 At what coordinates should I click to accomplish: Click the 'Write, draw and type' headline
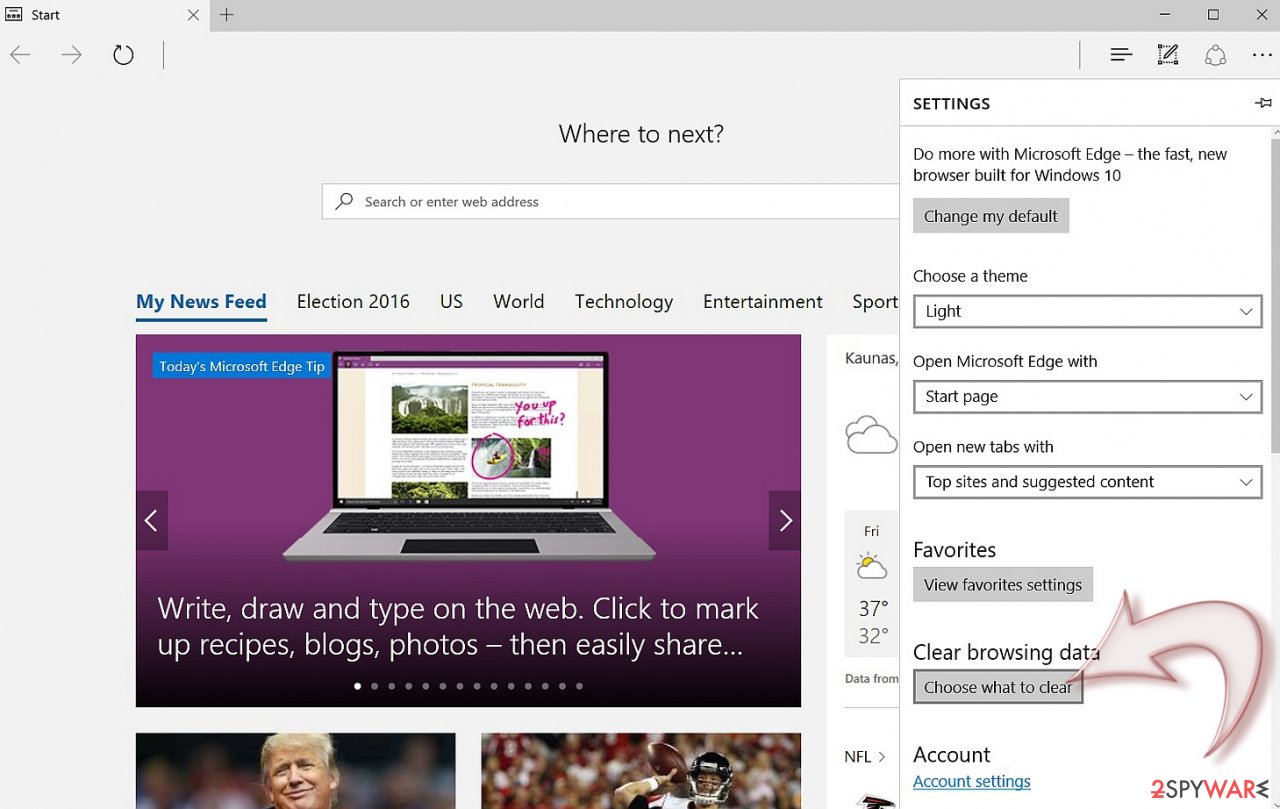[458, 626]
